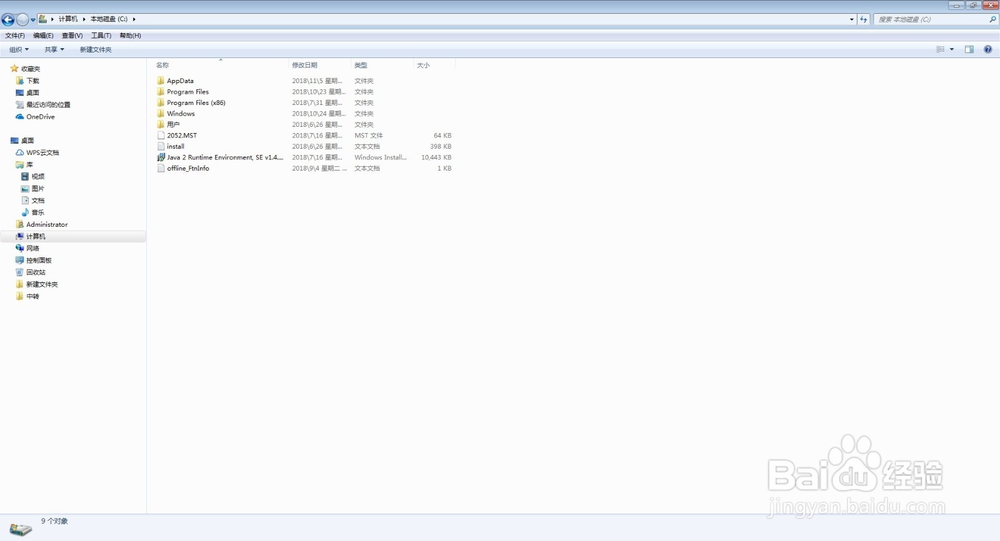Open the 网络 network icon
This screenshot has width=1000, height=541.
20,248
